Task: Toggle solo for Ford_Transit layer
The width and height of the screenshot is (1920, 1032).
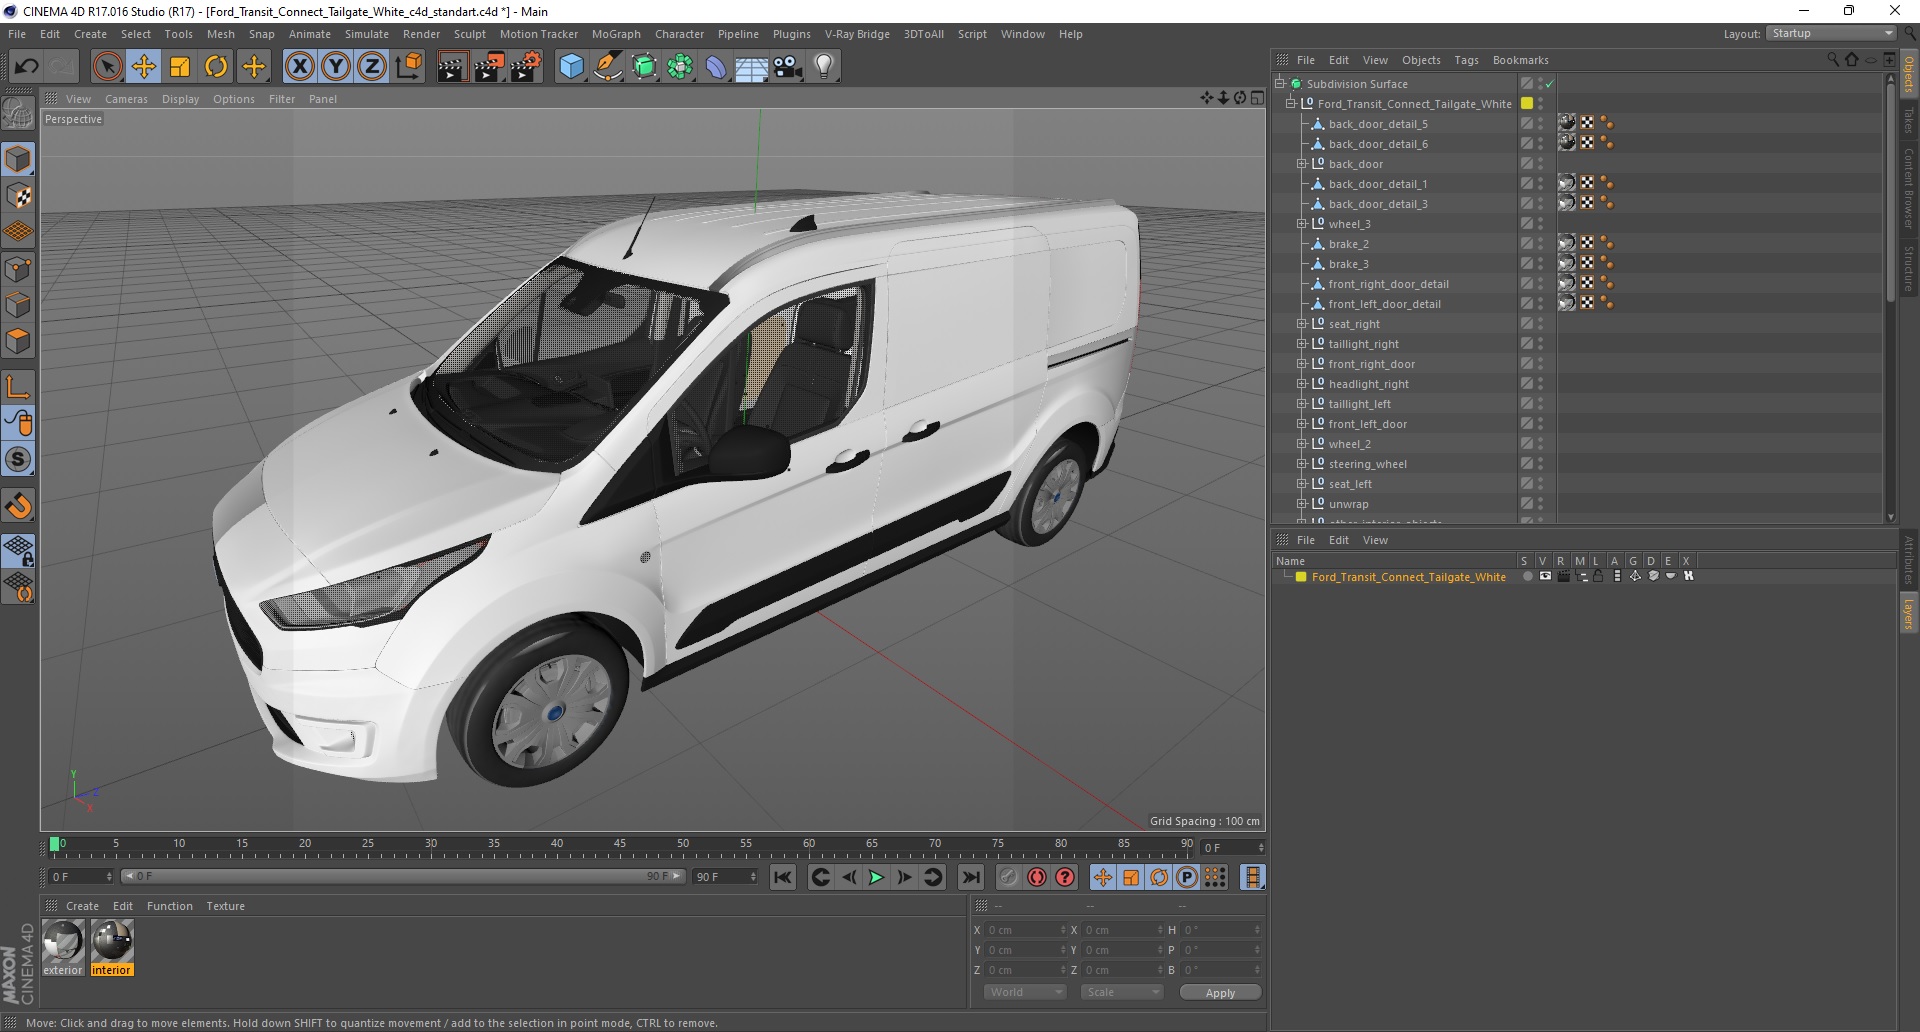Action: (1527, 576)
